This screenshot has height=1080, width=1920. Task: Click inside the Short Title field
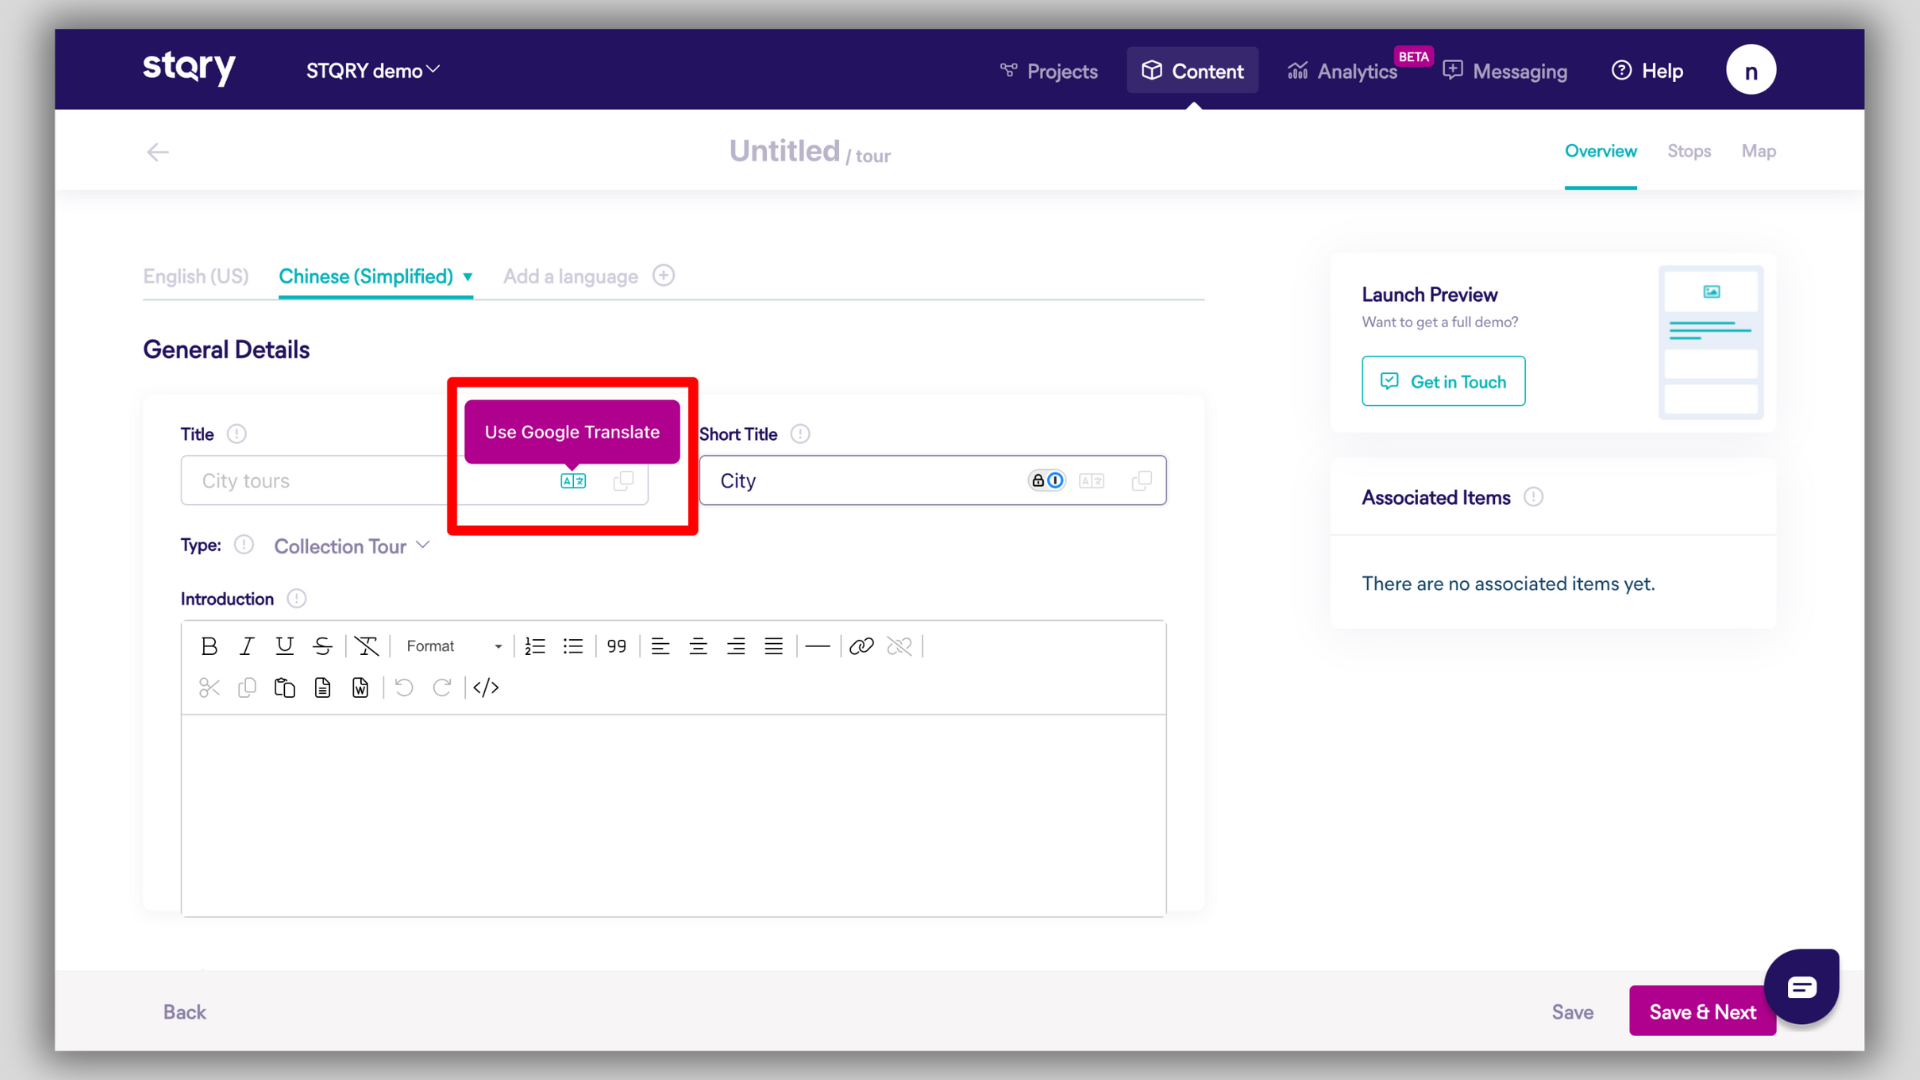[860, 481]
